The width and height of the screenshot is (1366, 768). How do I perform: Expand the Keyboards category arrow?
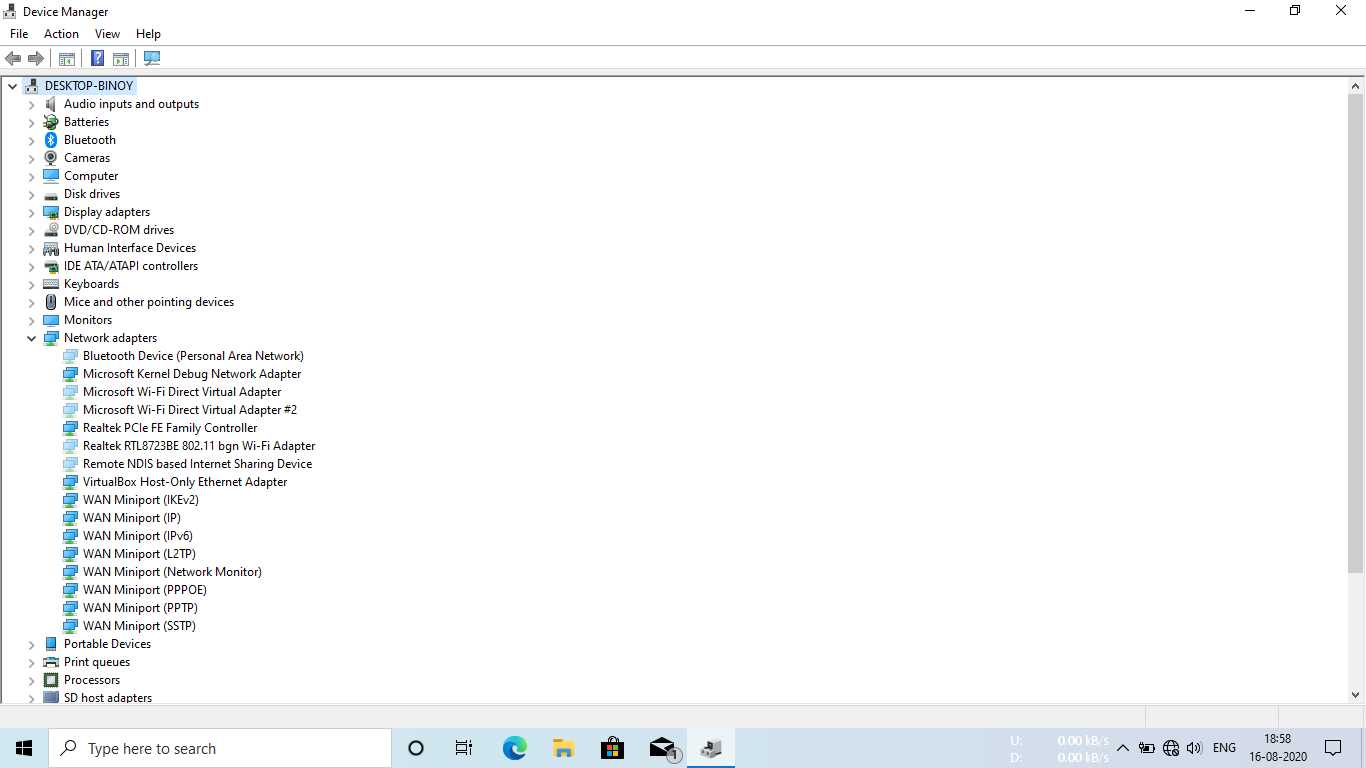click(31, 284)
